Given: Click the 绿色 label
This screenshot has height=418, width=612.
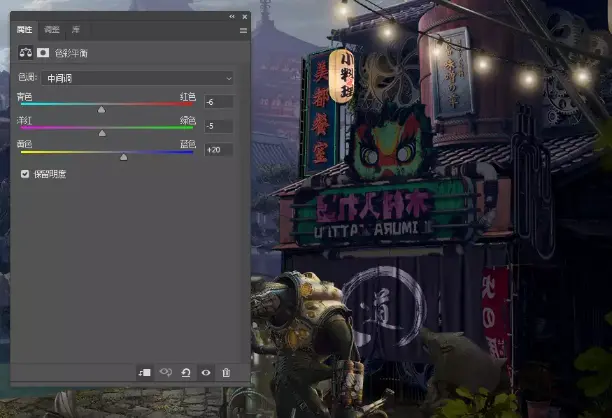Looking at the screenshot, I should click(188, 120).
